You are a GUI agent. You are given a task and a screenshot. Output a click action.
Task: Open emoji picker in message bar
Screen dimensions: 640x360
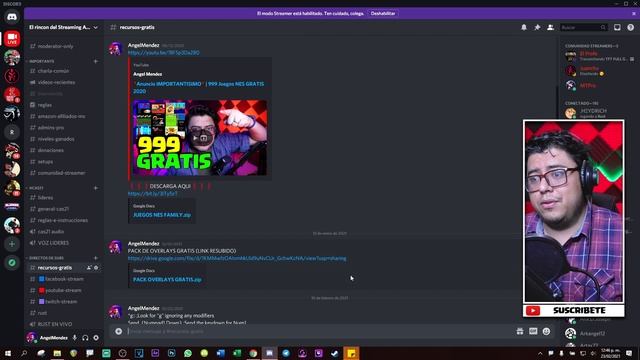546,331
